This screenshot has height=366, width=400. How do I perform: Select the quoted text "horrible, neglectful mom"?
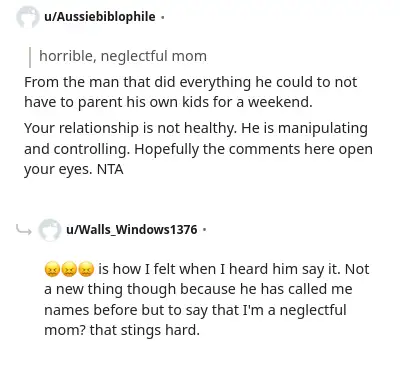[x=123, y=56]
